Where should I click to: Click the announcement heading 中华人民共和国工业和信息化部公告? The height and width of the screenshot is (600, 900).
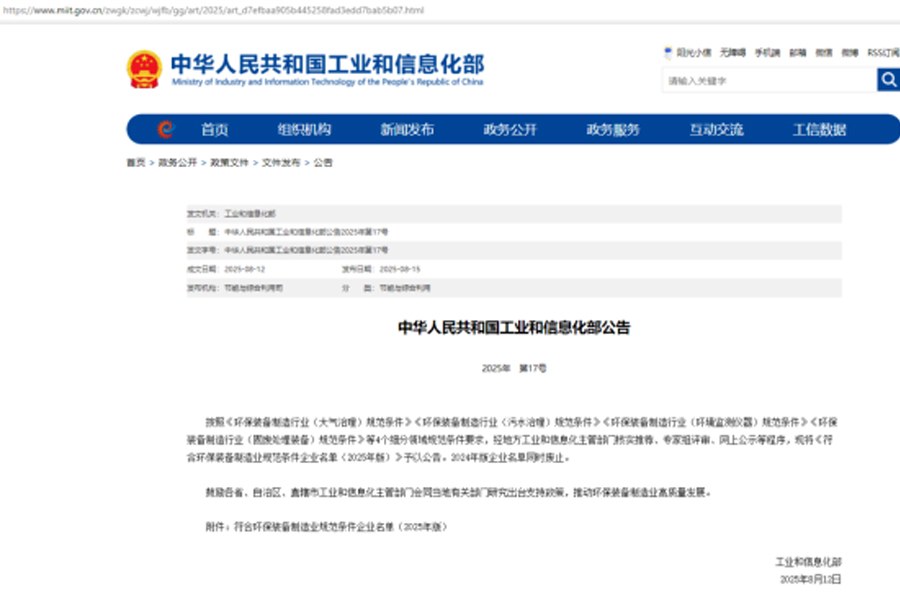tap(514, 327)
